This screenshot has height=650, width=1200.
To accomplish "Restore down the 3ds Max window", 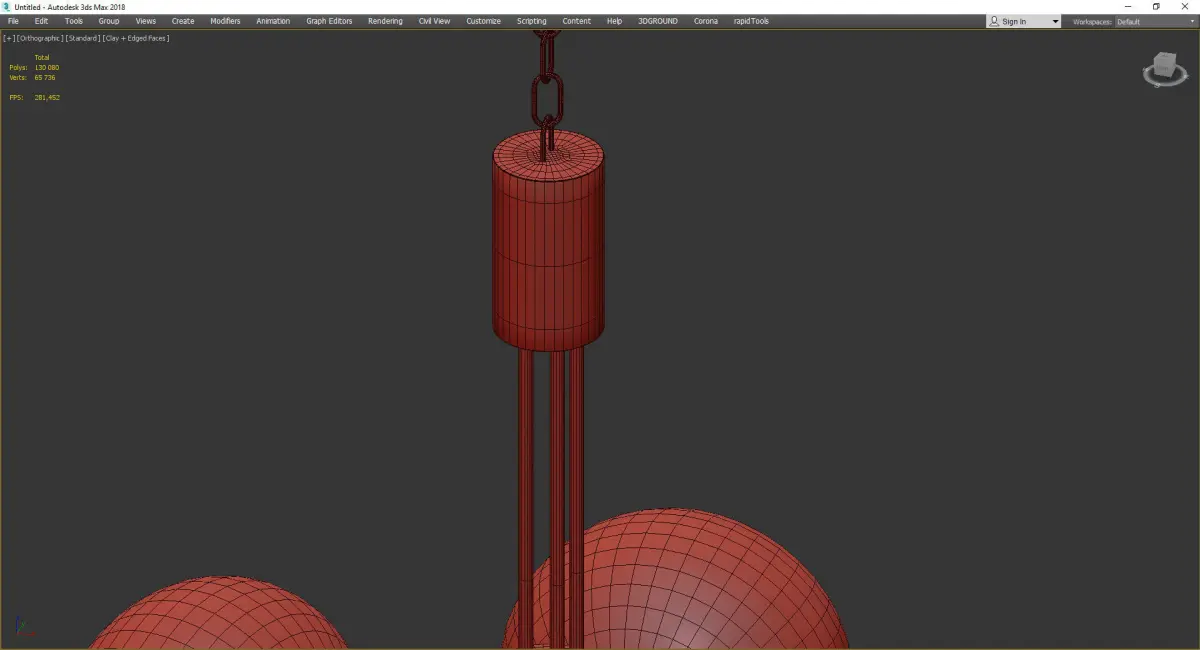I will pyautogui.click(x=1156, y=7).
